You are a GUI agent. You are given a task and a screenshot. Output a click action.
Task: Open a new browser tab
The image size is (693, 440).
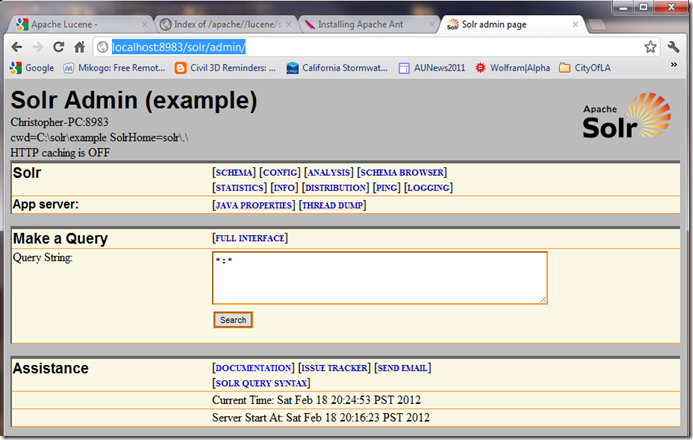598,25
